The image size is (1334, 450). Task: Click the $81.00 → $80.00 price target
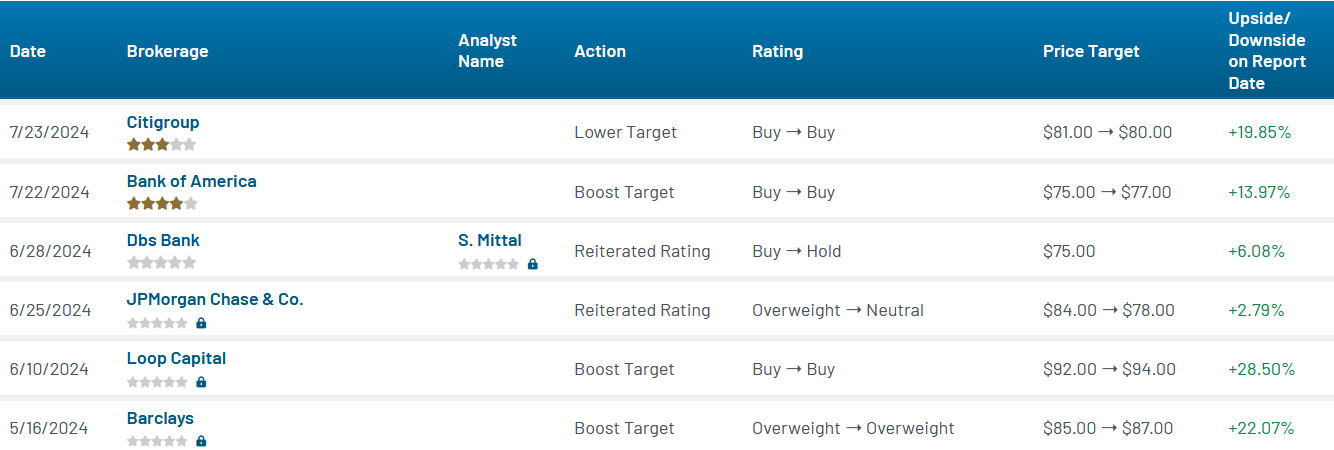[x=1107, y=132]
